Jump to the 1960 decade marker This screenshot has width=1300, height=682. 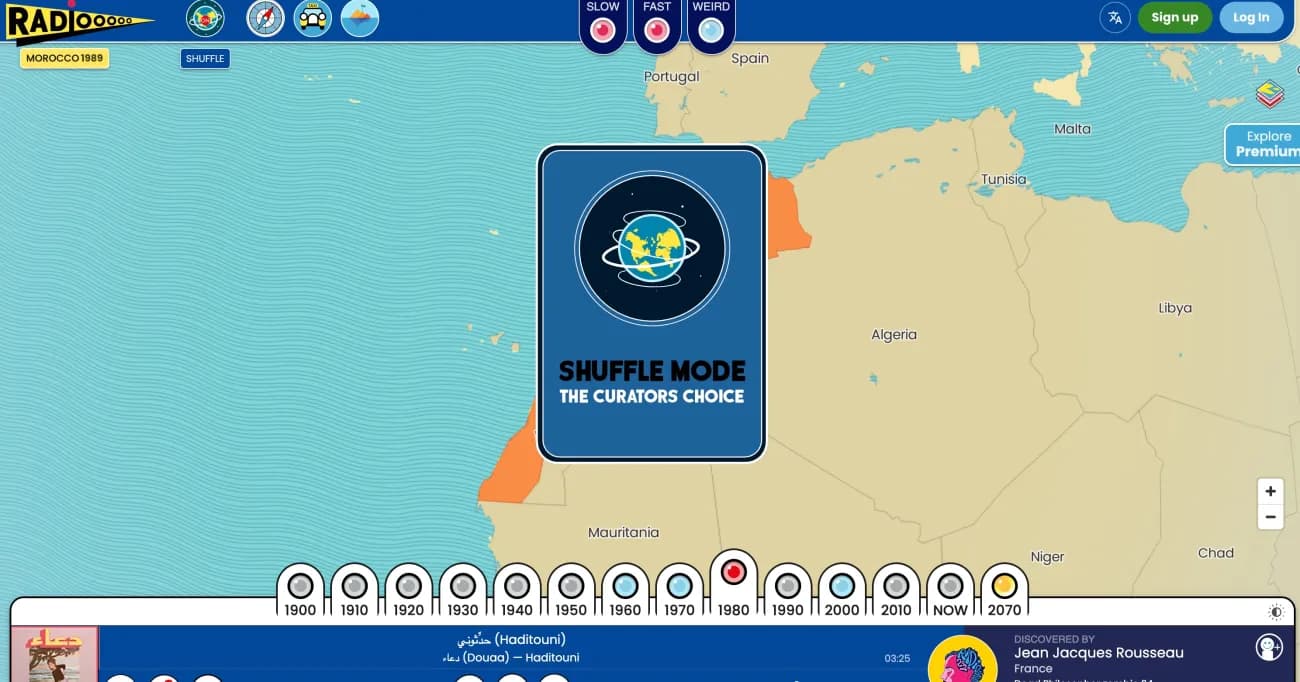tap(625, 591)
